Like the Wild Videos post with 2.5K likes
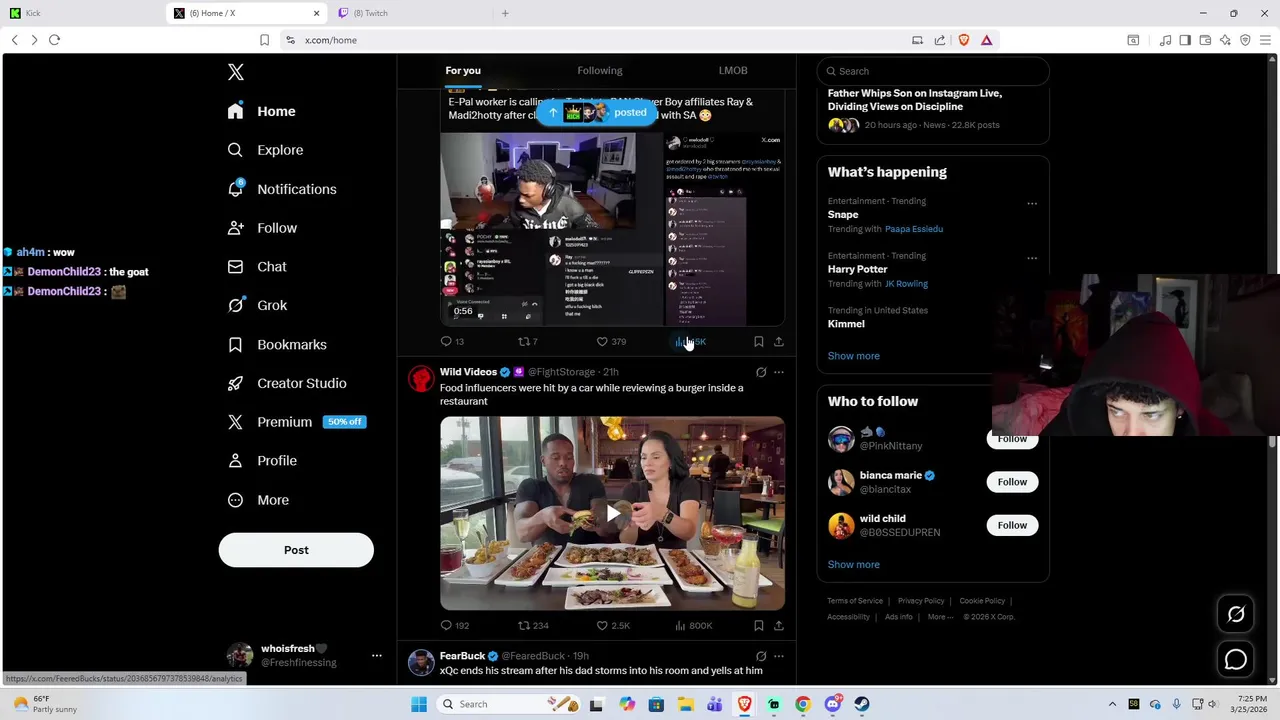Viewport: 1280px width, 720px height. [x=613, y=626]
